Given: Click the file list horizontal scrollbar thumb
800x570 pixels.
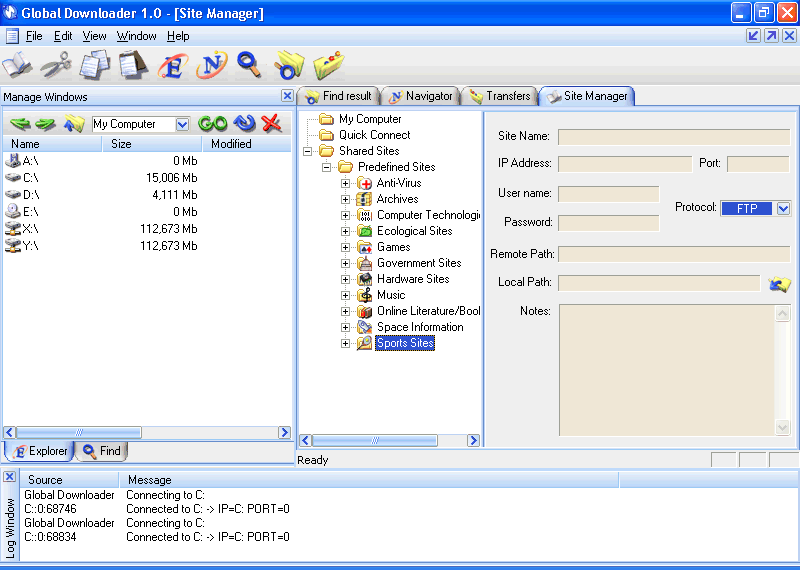Looking at the screenshot, I should pos(79,433).
